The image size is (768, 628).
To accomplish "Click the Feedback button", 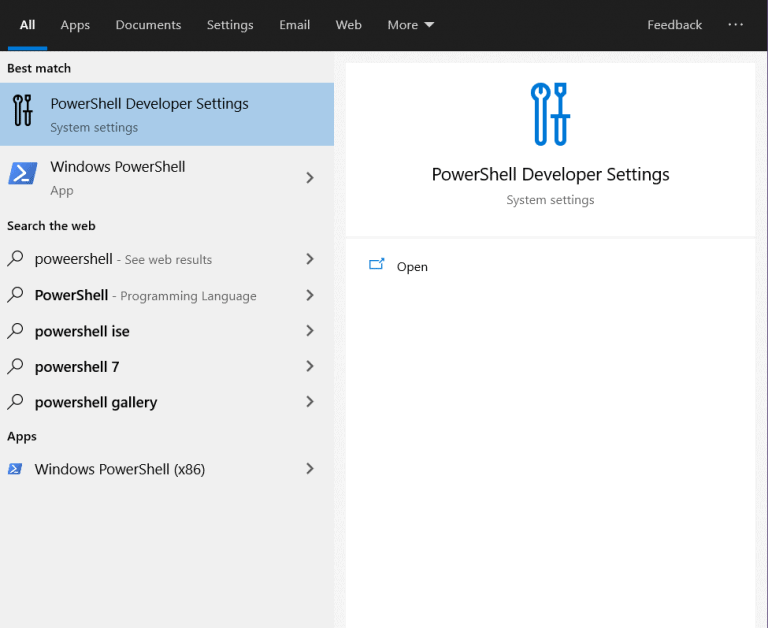I will 674,25.
